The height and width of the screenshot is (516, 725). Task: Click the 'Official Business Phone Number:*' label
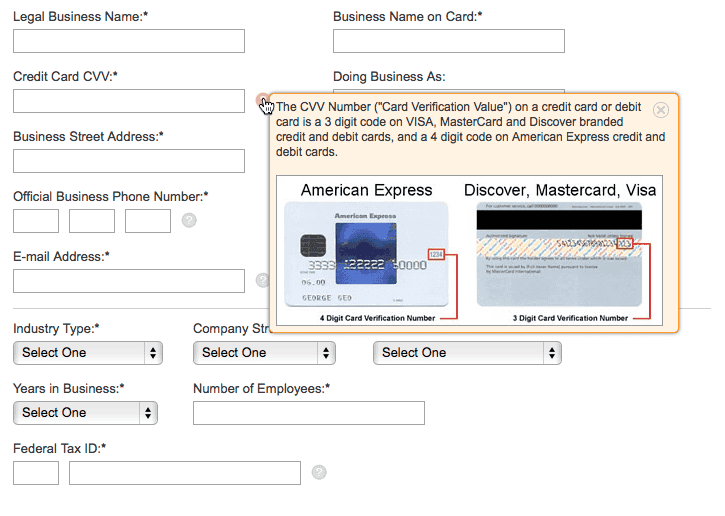[111, 197]
